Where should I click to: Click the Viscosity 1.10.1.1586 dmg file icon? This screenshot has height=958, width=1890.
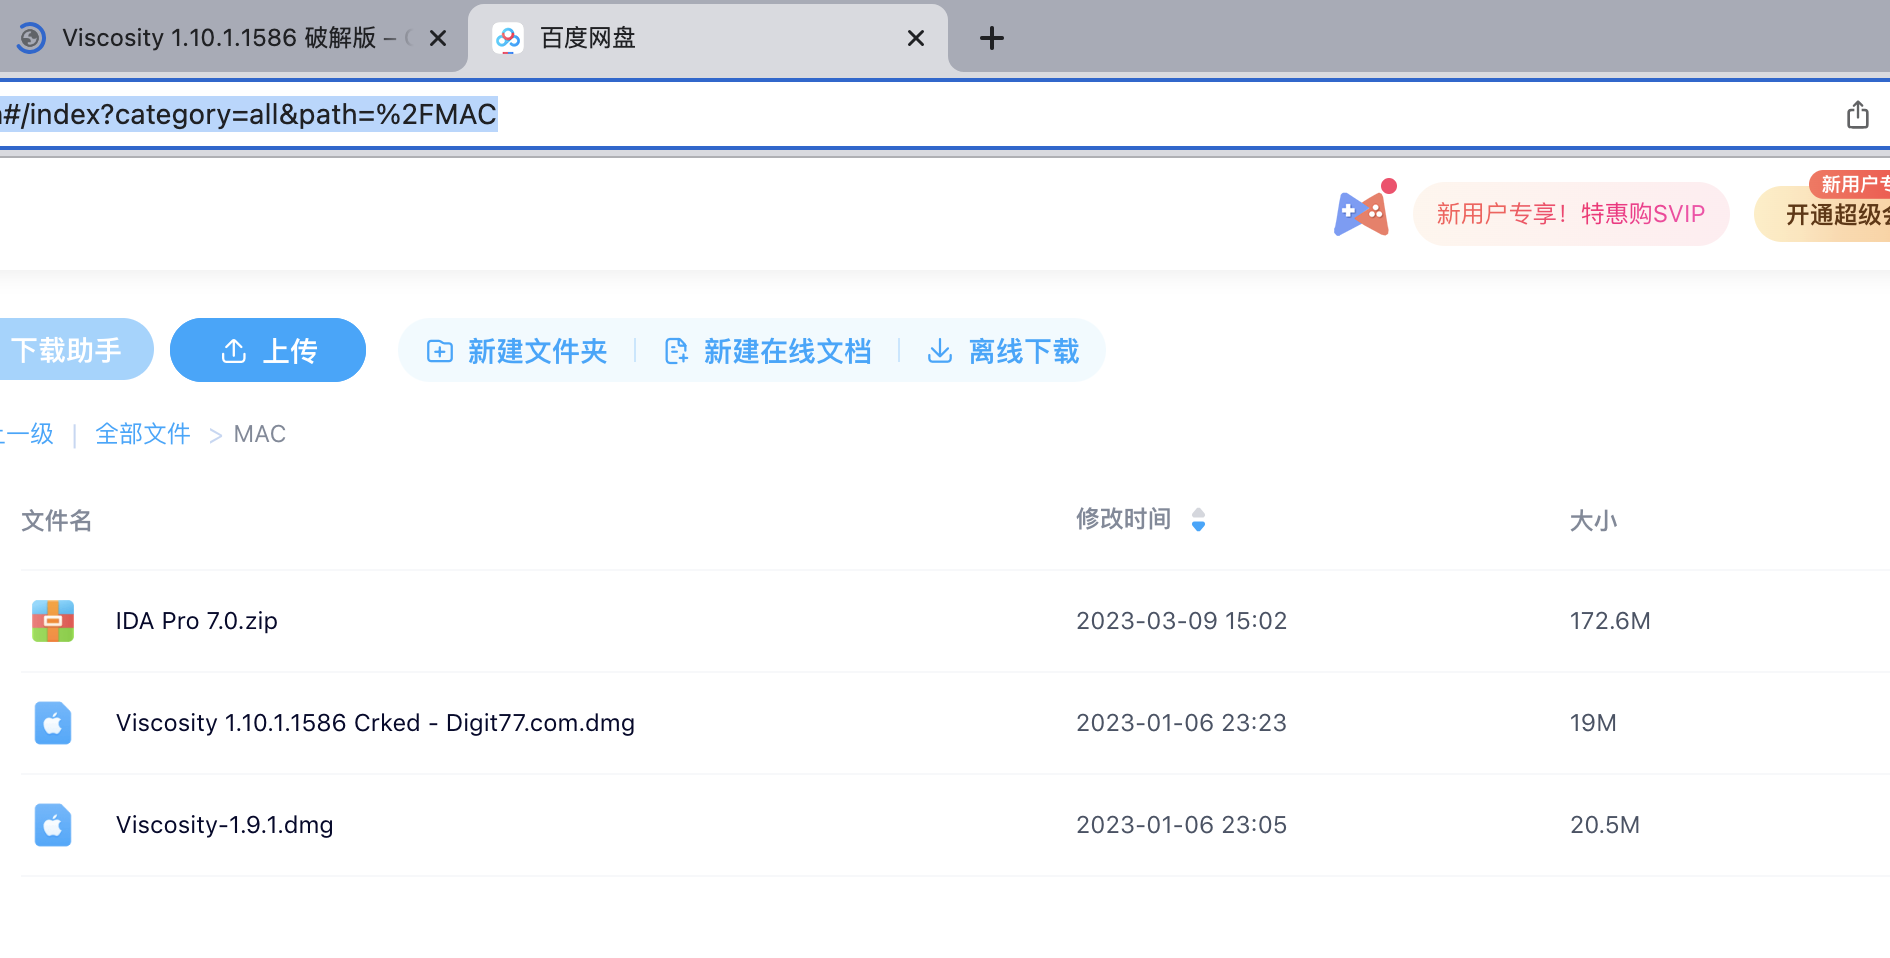click(53, 723)
